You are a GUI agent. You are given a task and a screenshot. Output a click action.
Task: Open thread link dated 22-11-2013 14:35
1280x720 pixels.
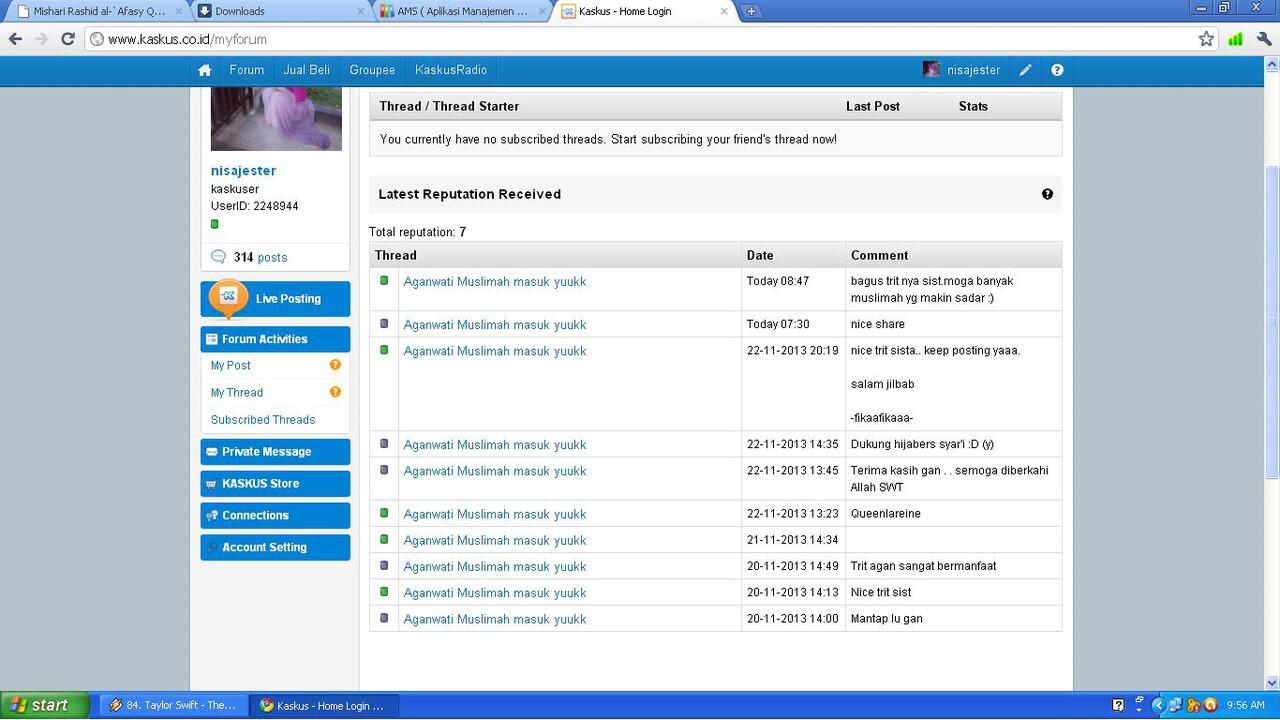click(495, 444)
